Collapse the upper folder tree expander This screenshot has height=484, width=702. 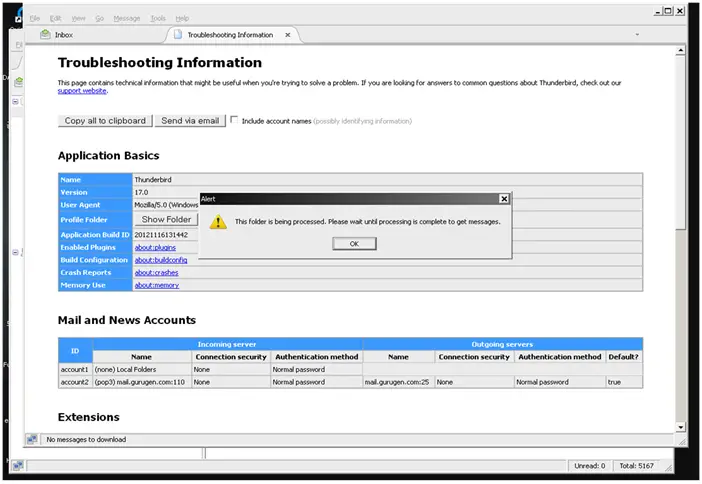click(15, 102)
